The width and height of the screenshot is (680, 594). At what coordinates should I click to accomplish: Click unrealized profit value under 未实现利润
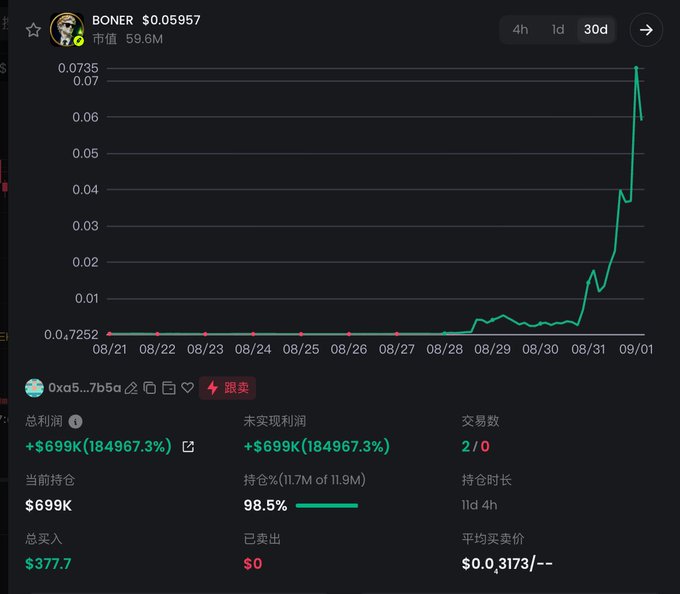click(317, 446)
